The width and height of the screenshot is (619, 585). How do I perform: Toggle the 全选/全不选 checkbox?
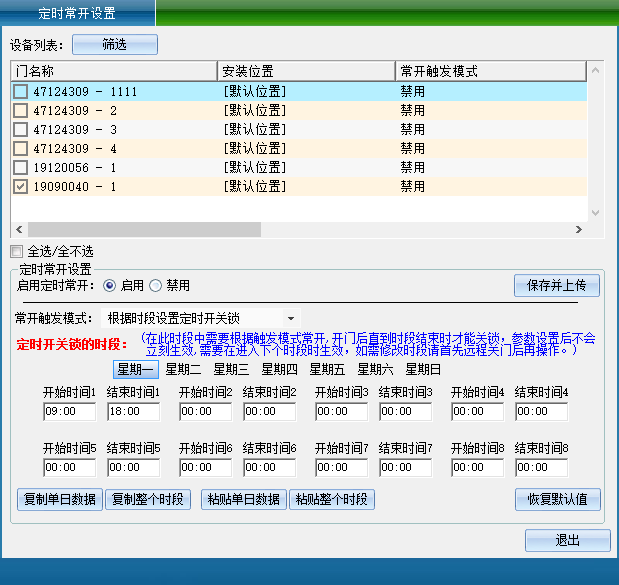[16, 251]
